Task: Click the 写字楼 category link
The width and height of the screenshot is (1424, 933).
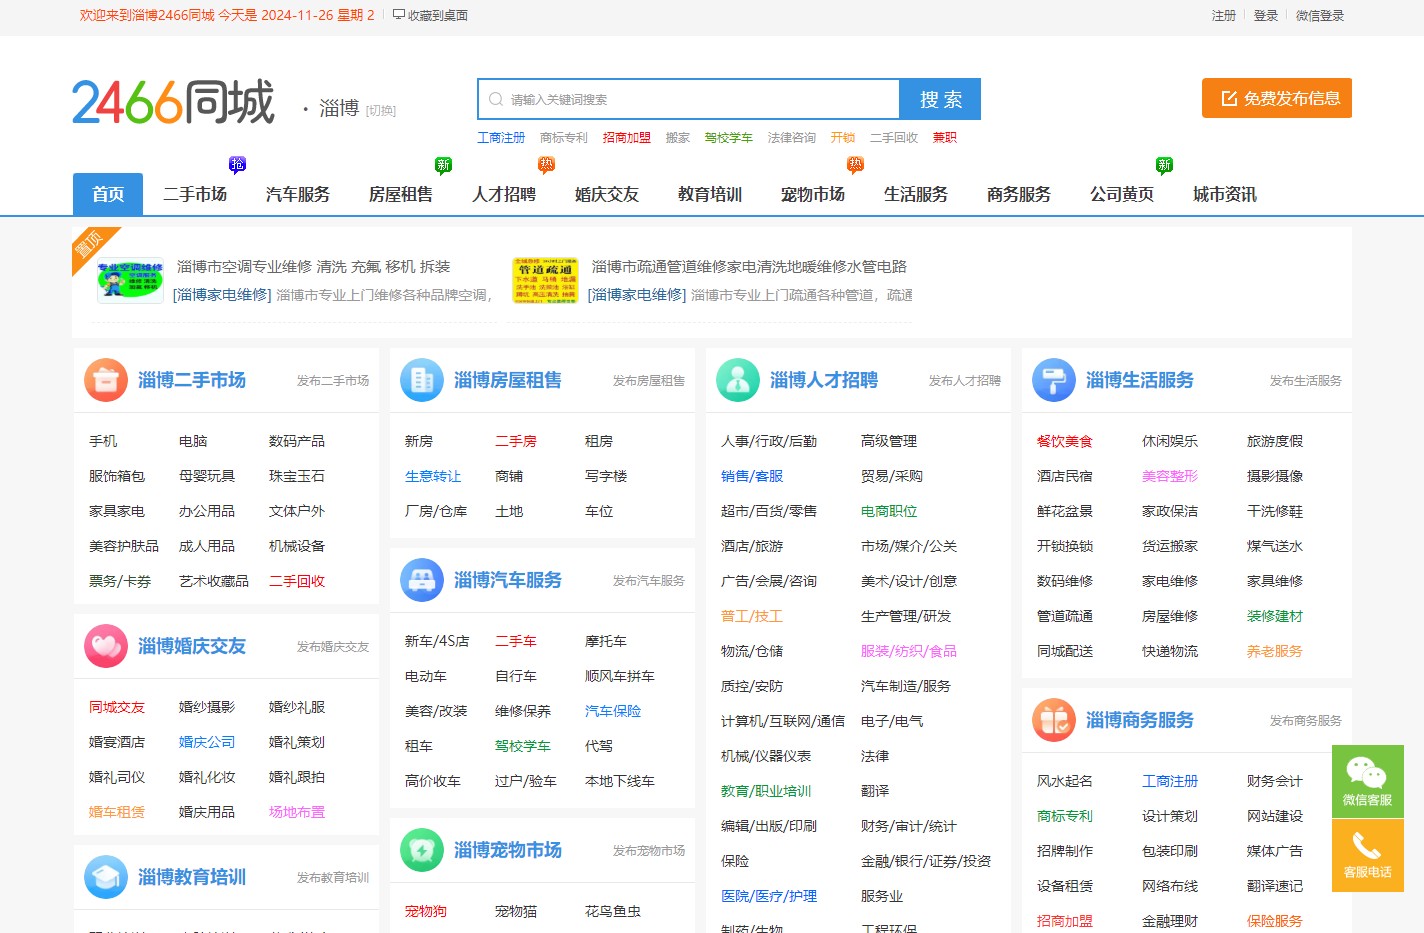Action: pyautogui.click(x=606, y=476)
